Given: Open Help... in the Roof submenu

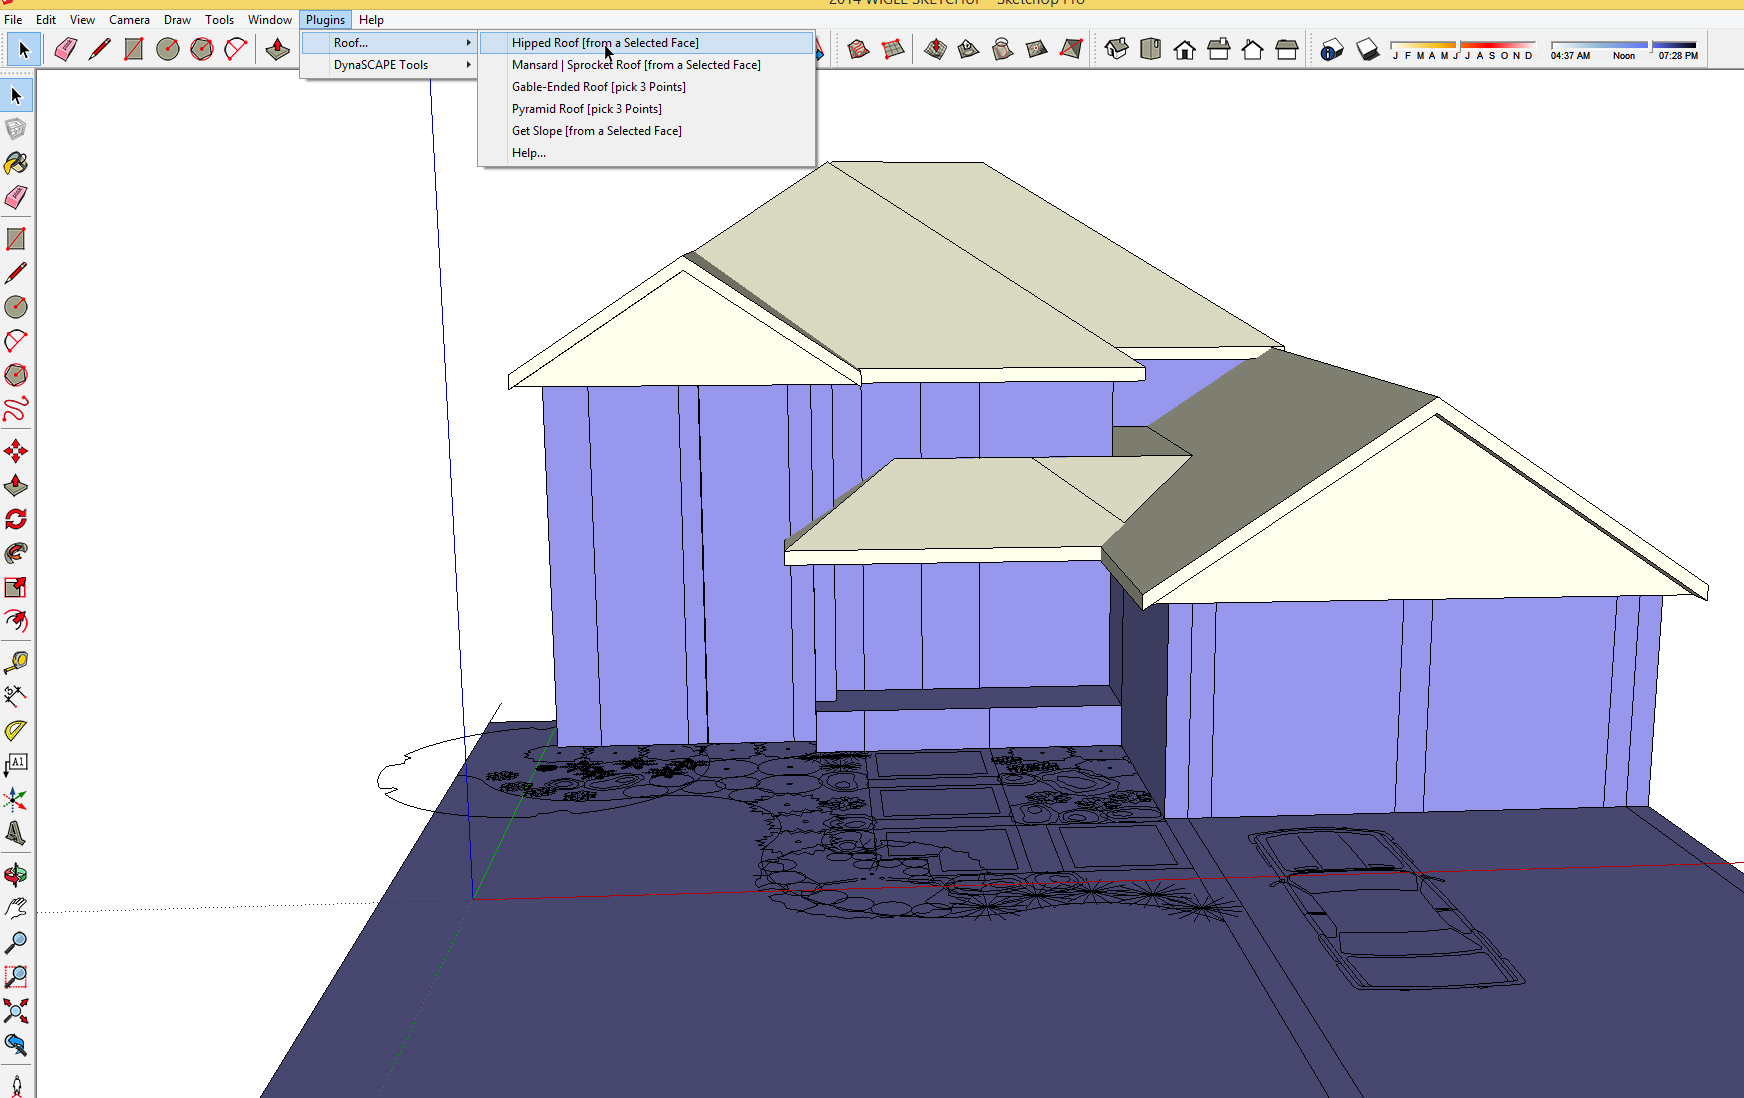Looking at the screenshot, I should 646,153.
